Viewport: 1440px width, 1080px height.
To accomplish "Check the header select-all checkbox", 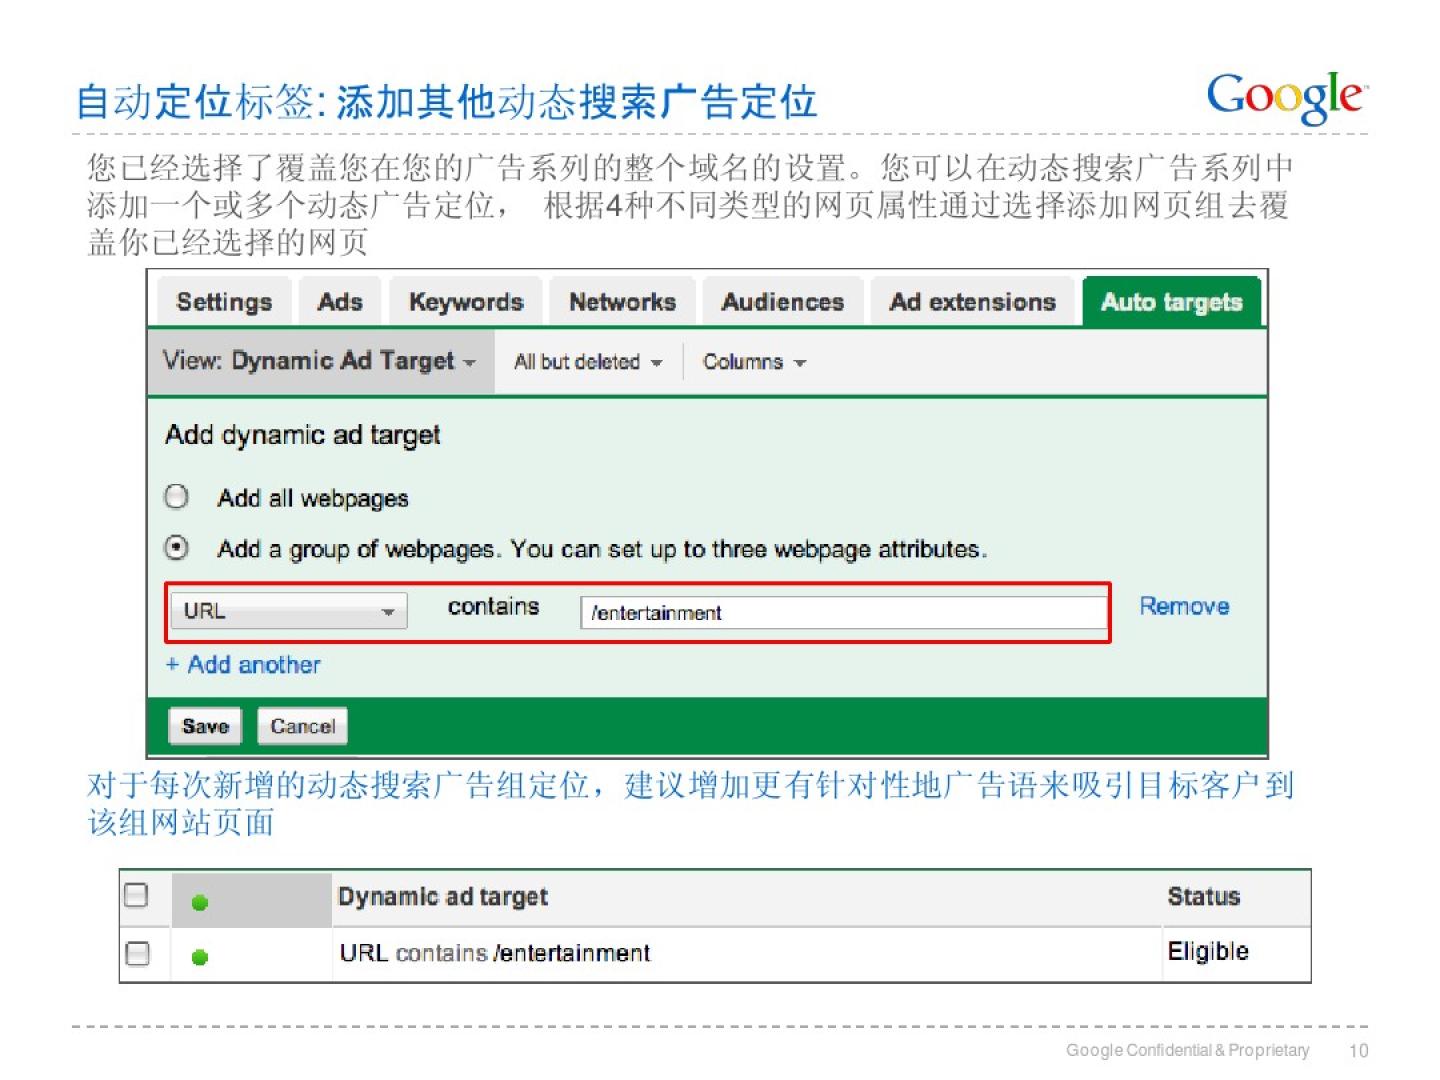I will click(136, 895).
